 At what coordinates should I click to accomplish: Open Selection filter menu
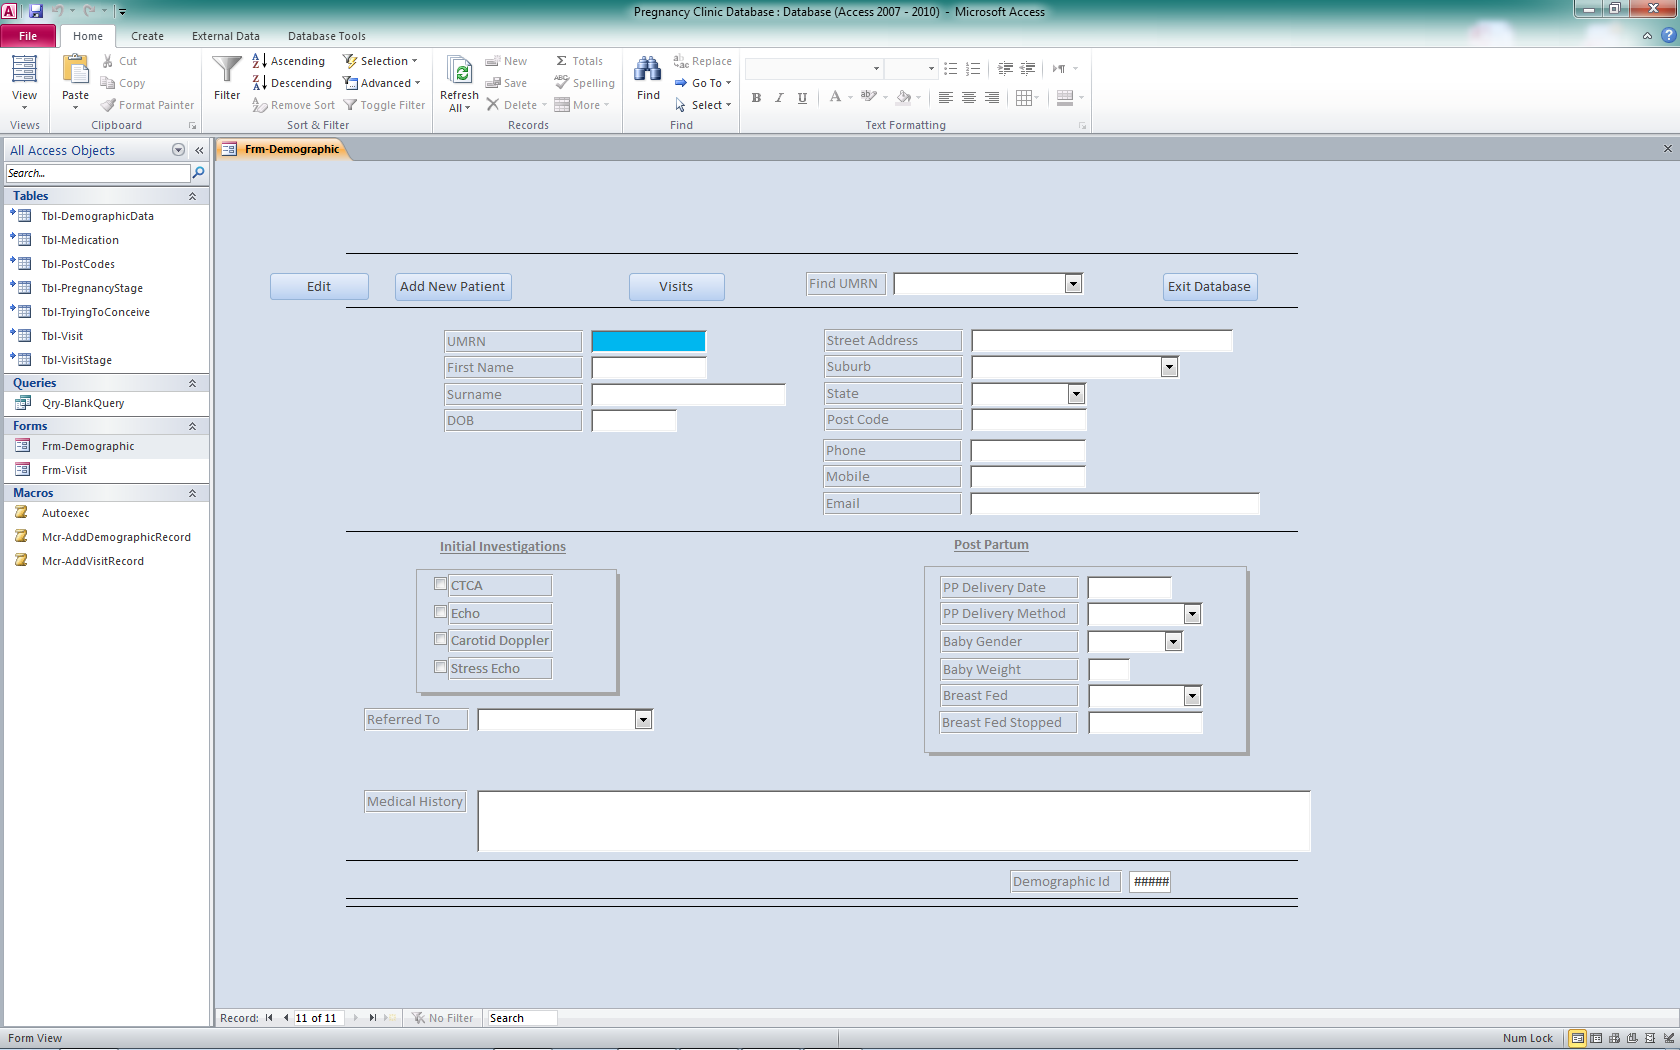pyautogui.click(x=381, y=61)
